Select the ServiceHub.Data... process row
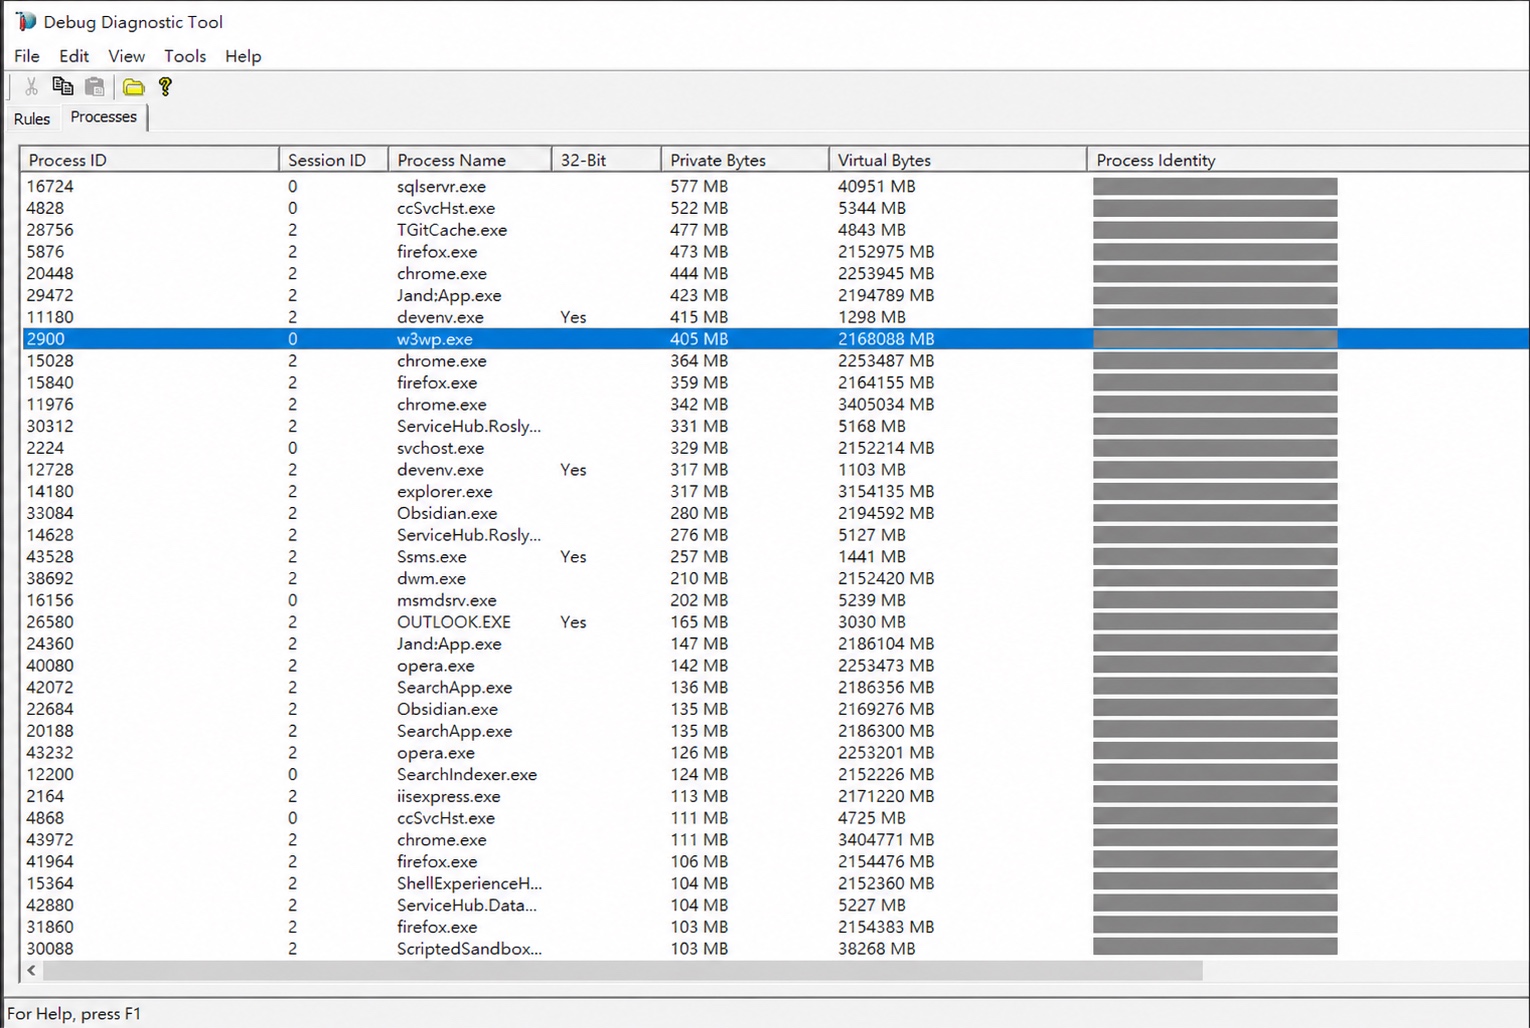This screenshot has height=1028, width=1530. coord(775,906)
